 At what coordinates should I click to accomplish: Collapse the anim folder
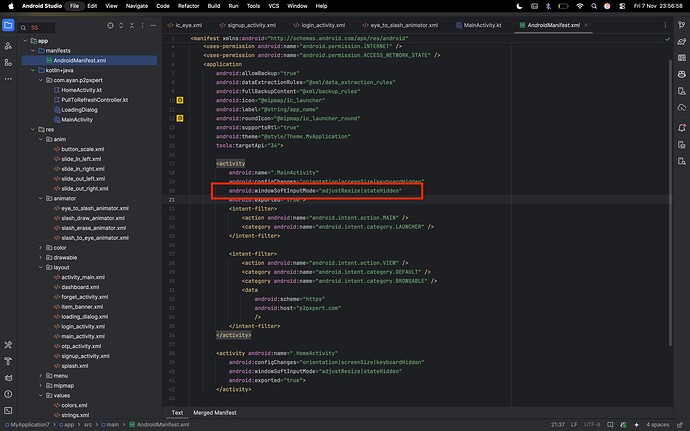40,139
